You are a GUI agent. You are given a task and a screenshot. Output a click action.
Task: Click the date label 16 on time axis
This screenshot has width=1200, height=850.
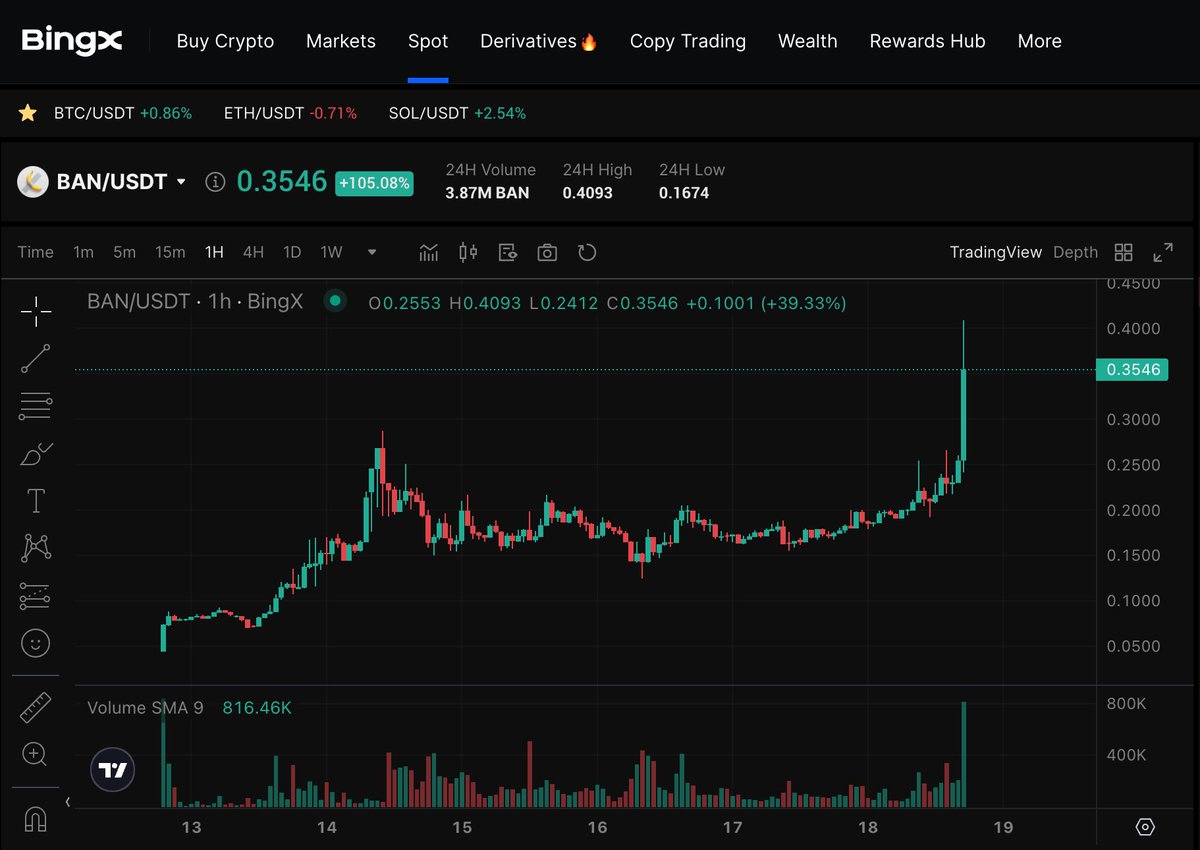coord(597,827)
